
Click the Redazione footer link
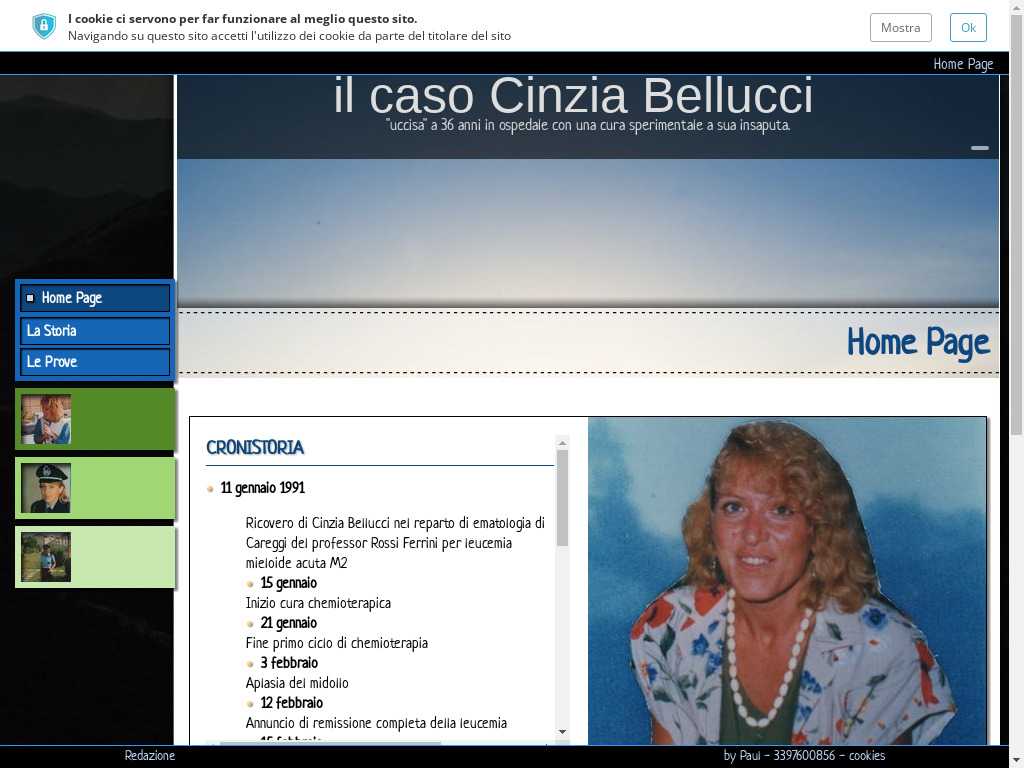point(149,756)
